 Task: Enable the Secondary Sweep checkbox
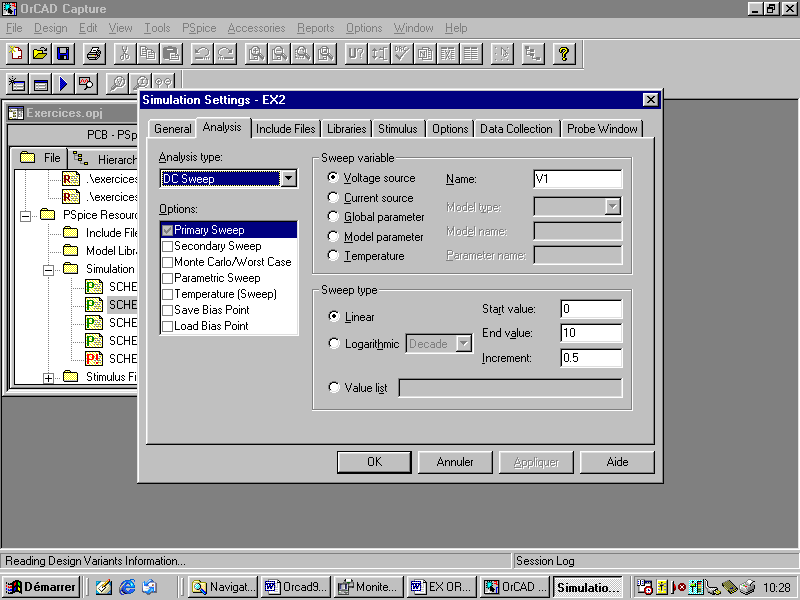[x=167, y=246]
